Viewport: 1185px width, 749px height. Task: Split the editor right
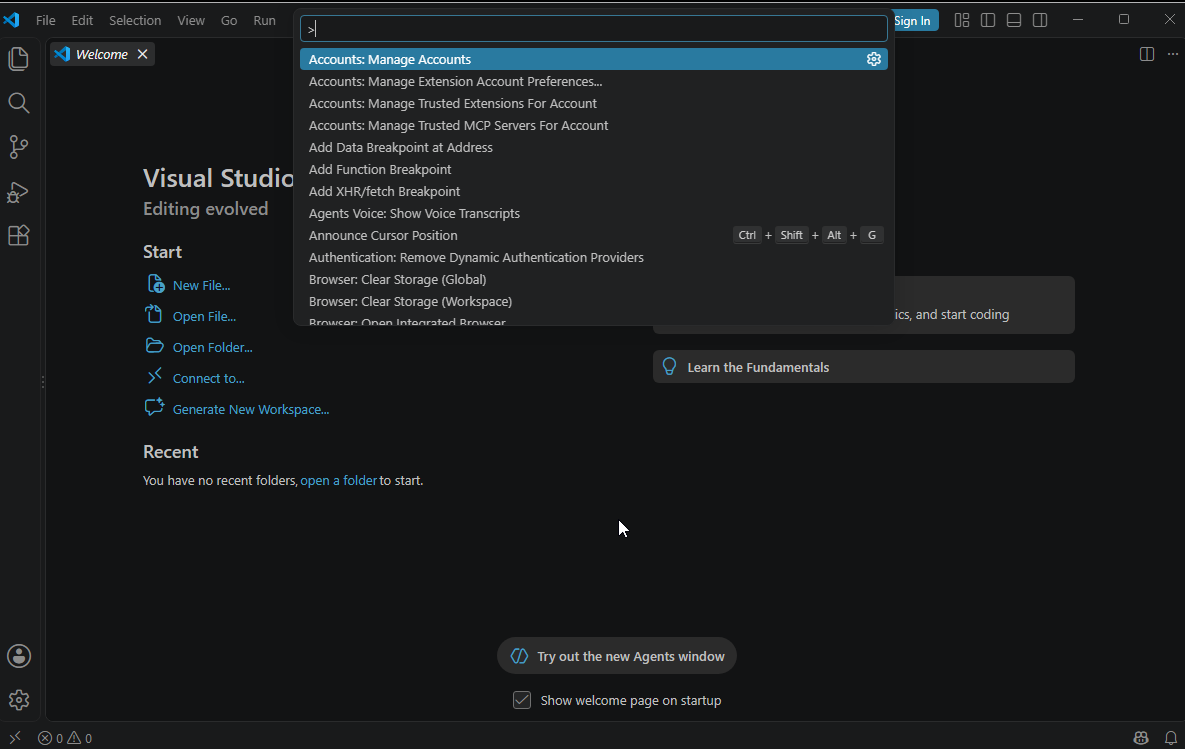point(1146,54)
